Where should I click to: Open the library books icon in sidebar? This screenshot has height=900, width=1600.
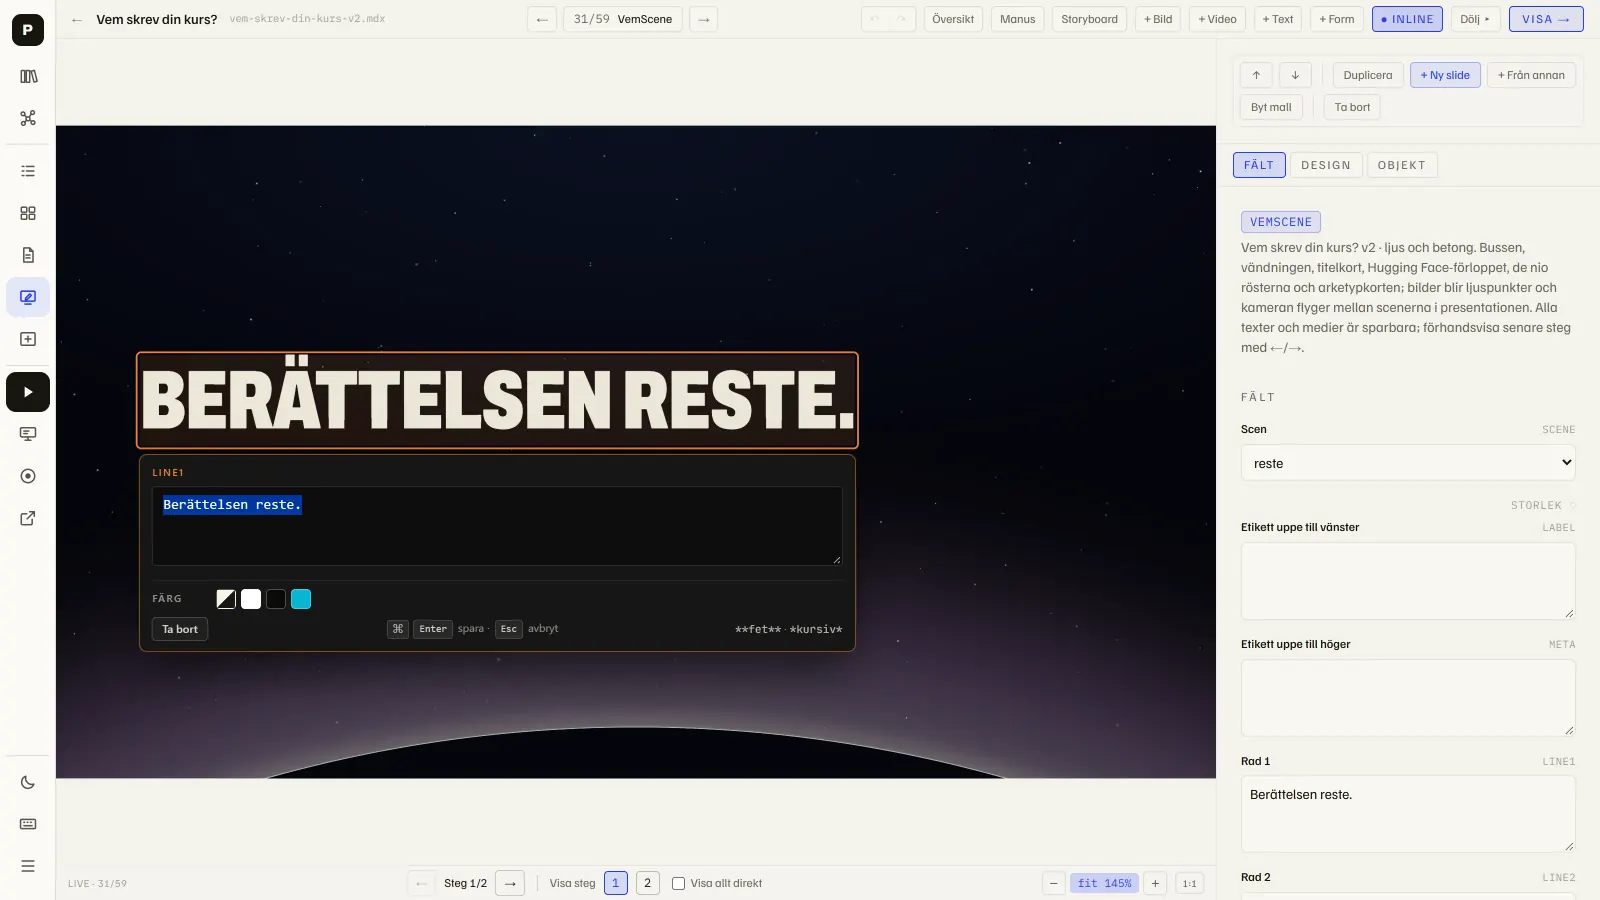coord(28,76)
